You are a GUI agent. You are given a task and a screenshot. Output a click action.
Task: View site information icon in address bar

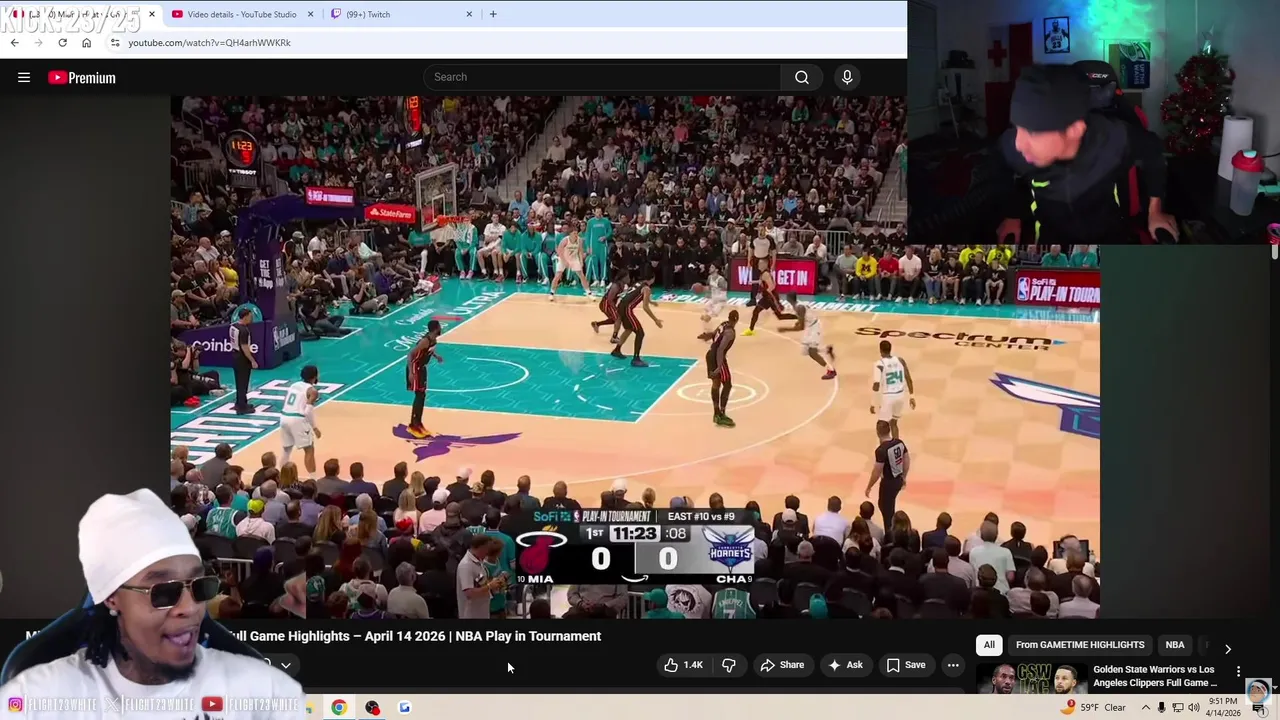click(115, 43)
